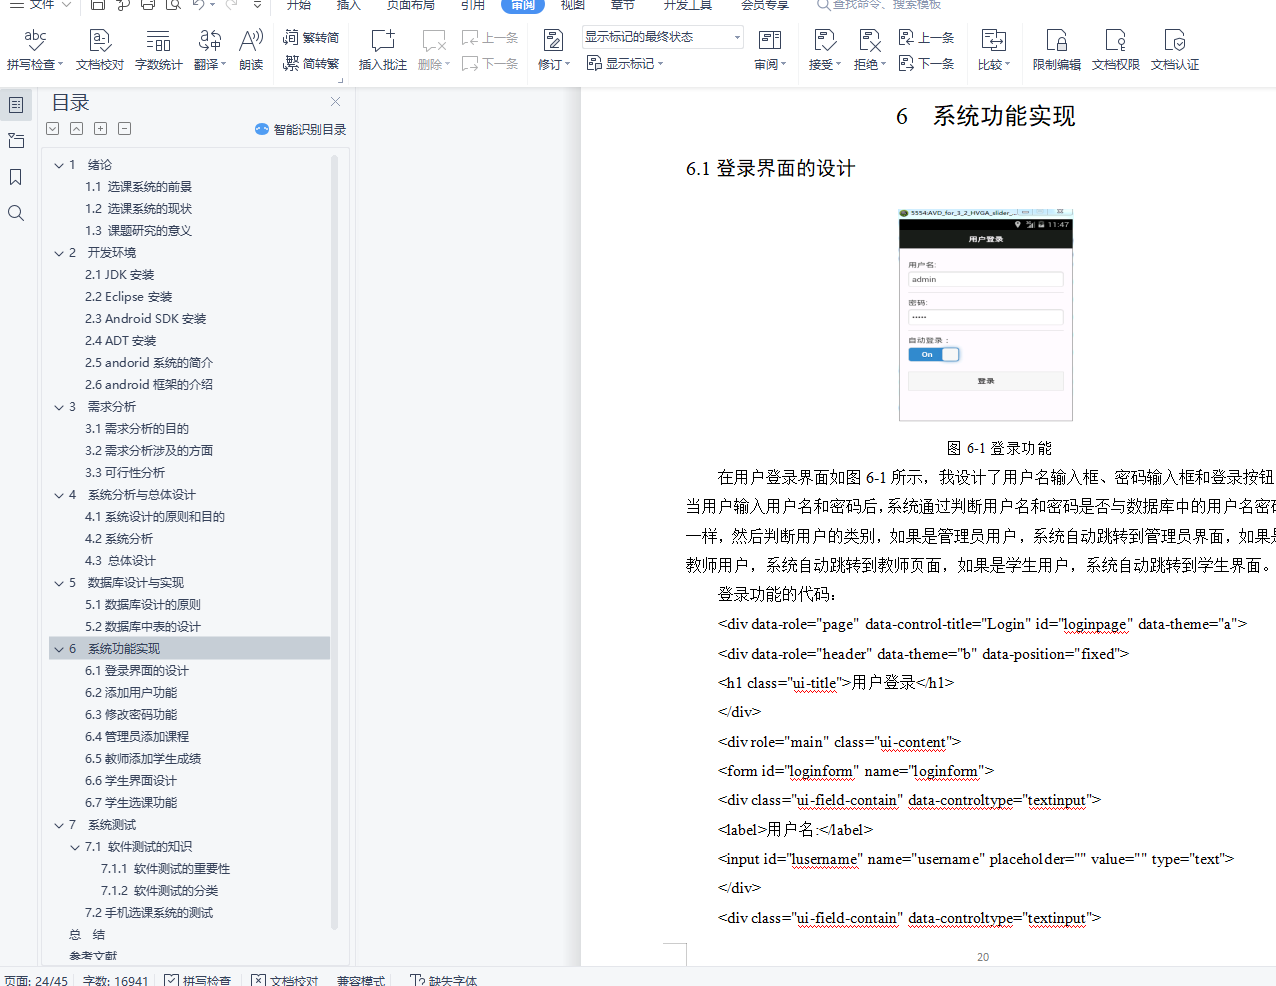Click the save icon in quick access bar
Image resolution: width=1276 pixels, height=986 pixels.
click(x=97, y=5)
